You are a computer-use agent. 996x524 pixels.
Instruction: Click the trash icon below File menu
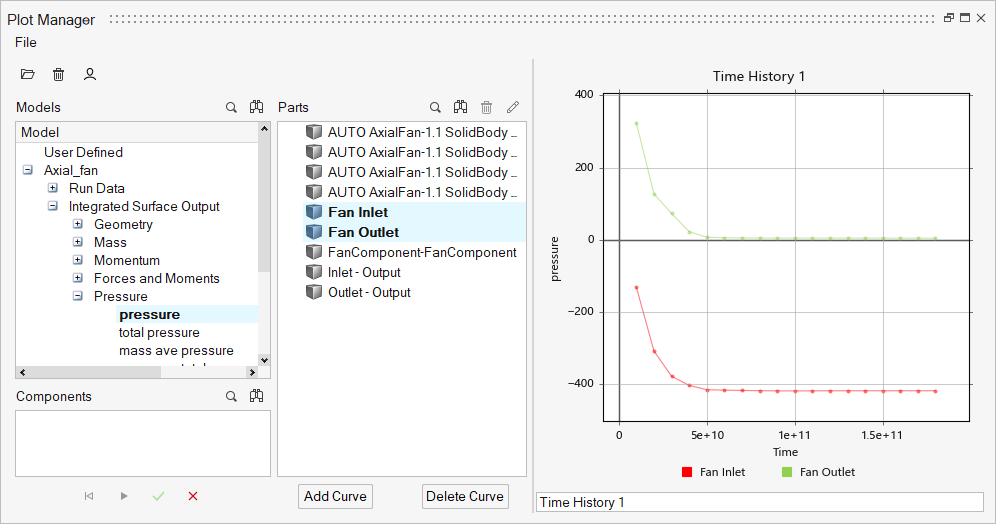(x=59, y=74)
